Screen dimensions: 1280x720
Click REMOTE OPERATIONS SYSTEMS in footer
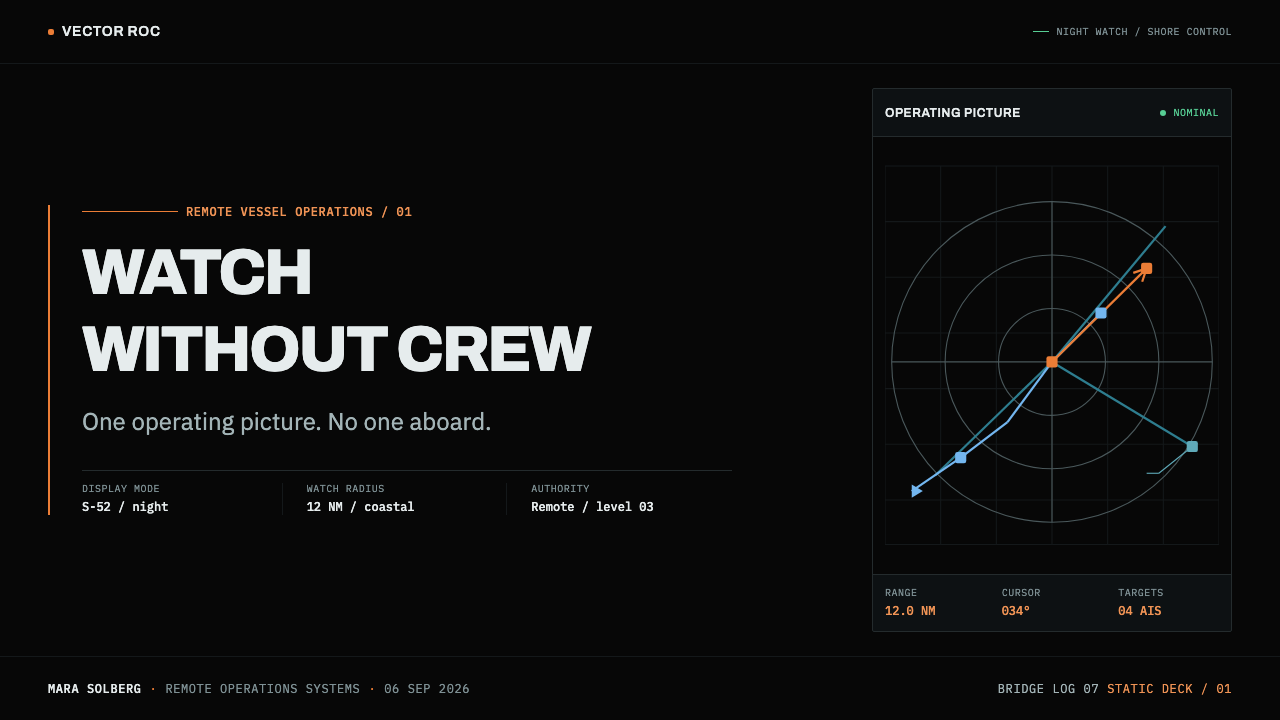tap(263, 689)
